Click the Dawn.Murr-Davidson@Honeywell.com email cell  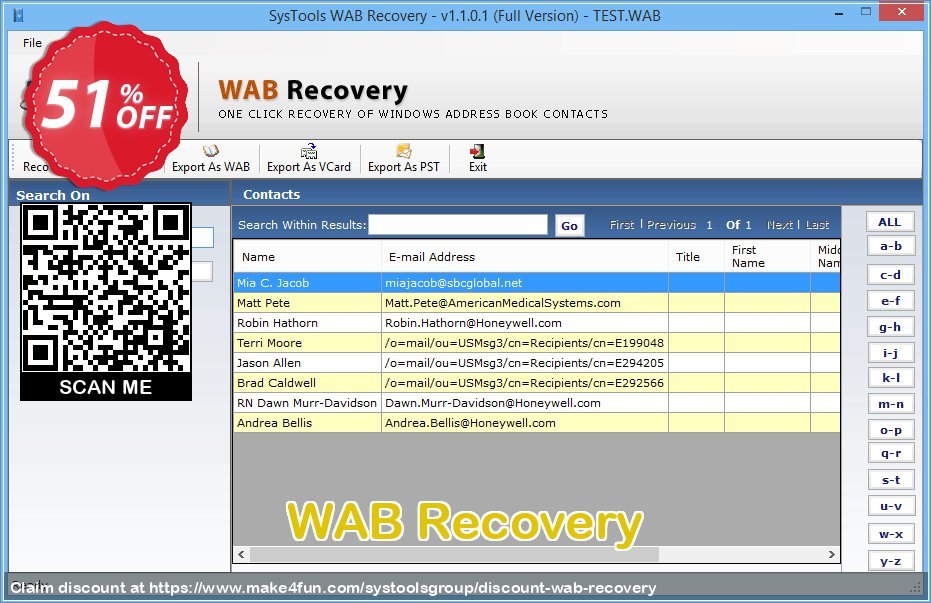[x=525, y=403]
